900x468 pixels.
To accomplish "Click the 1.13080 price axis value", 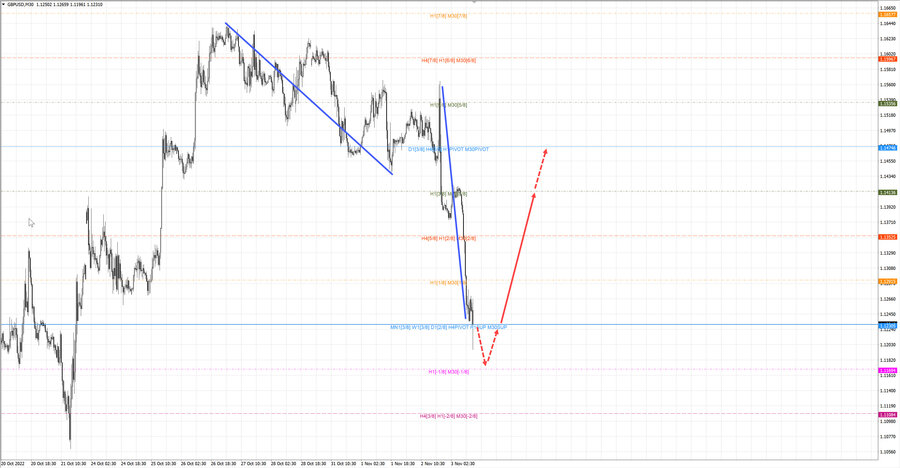I will pos(887,268).
